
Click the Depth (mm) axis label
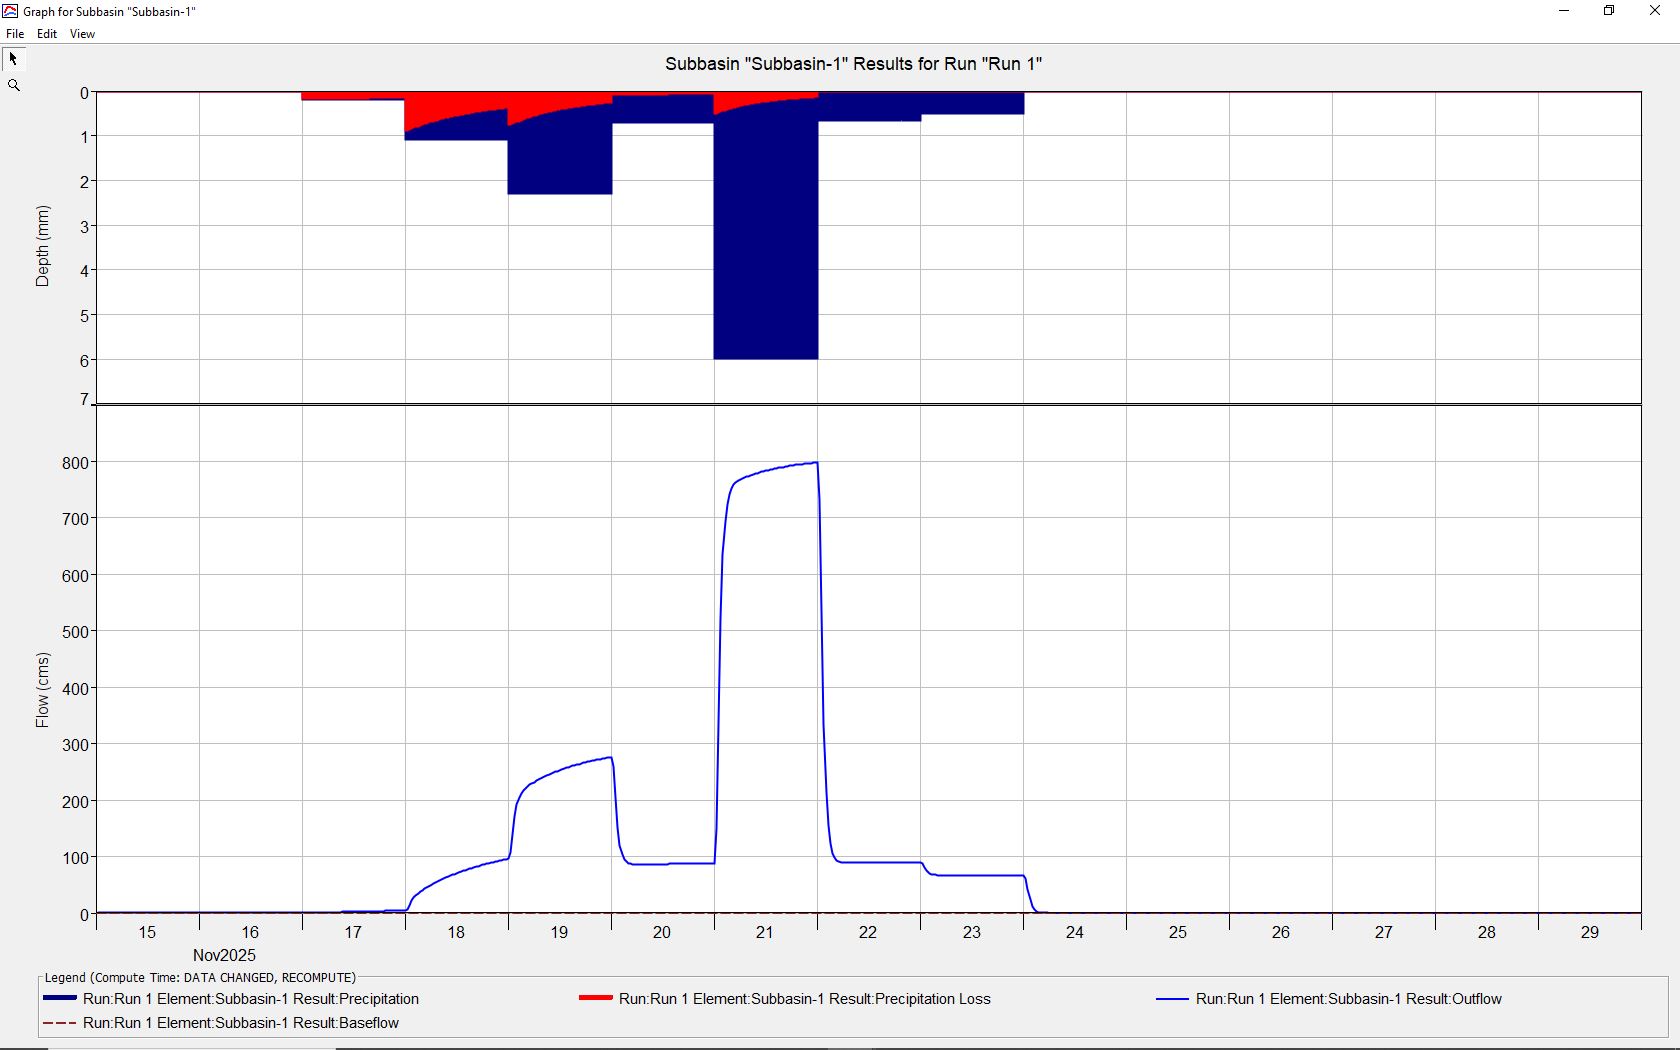coord(42,246)
